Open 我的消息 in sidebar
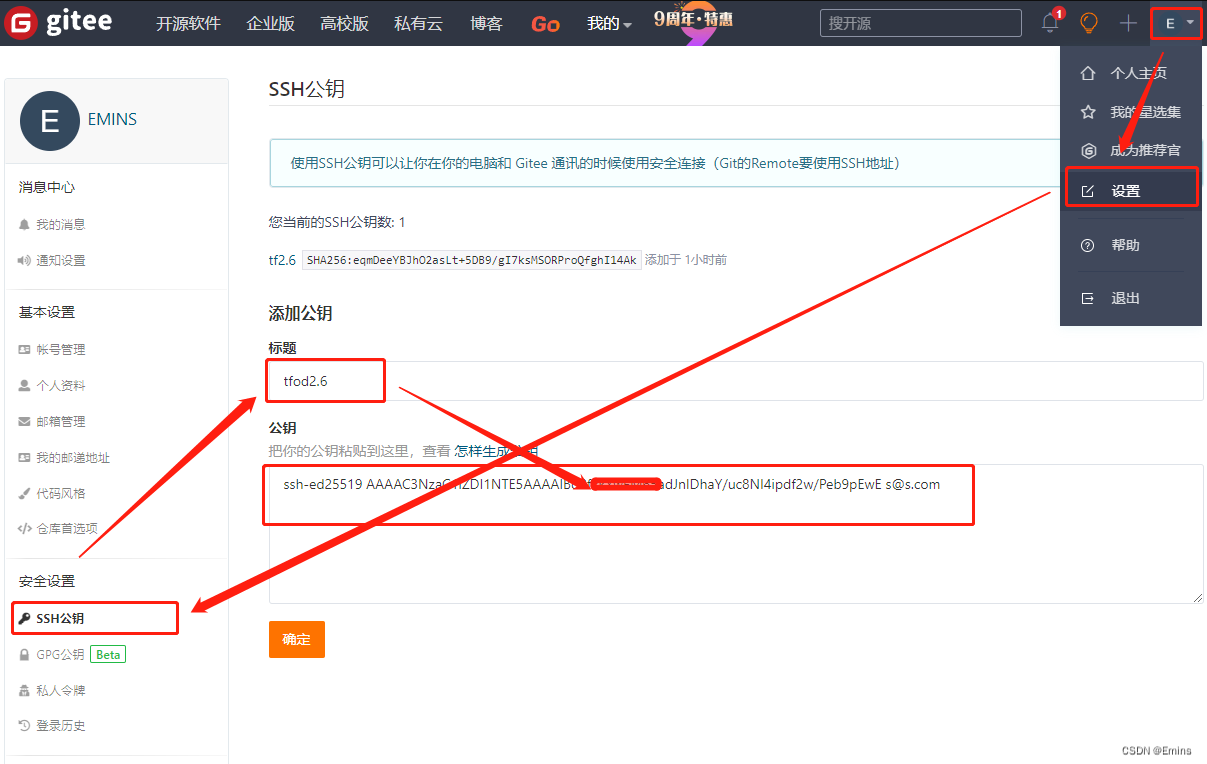 (x=61, y=225)
